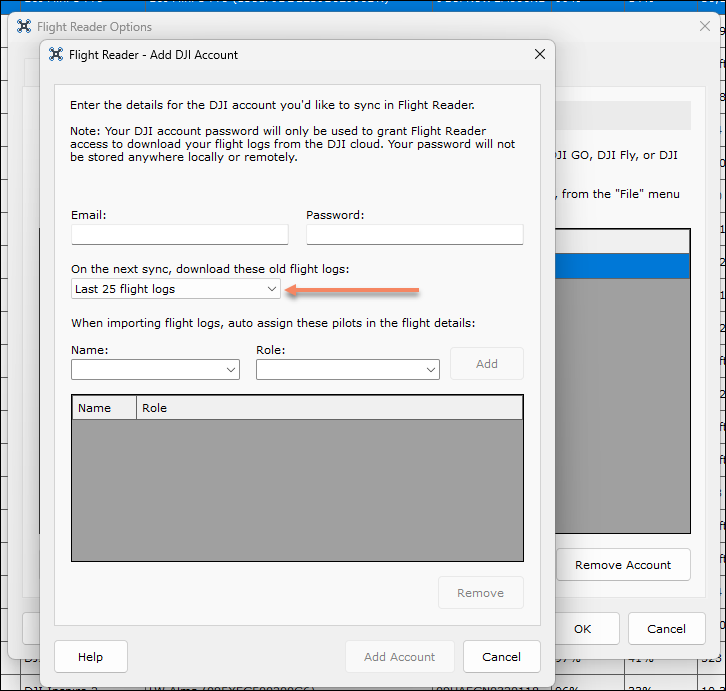Open Help for adding a DJI account

[91, 657]
